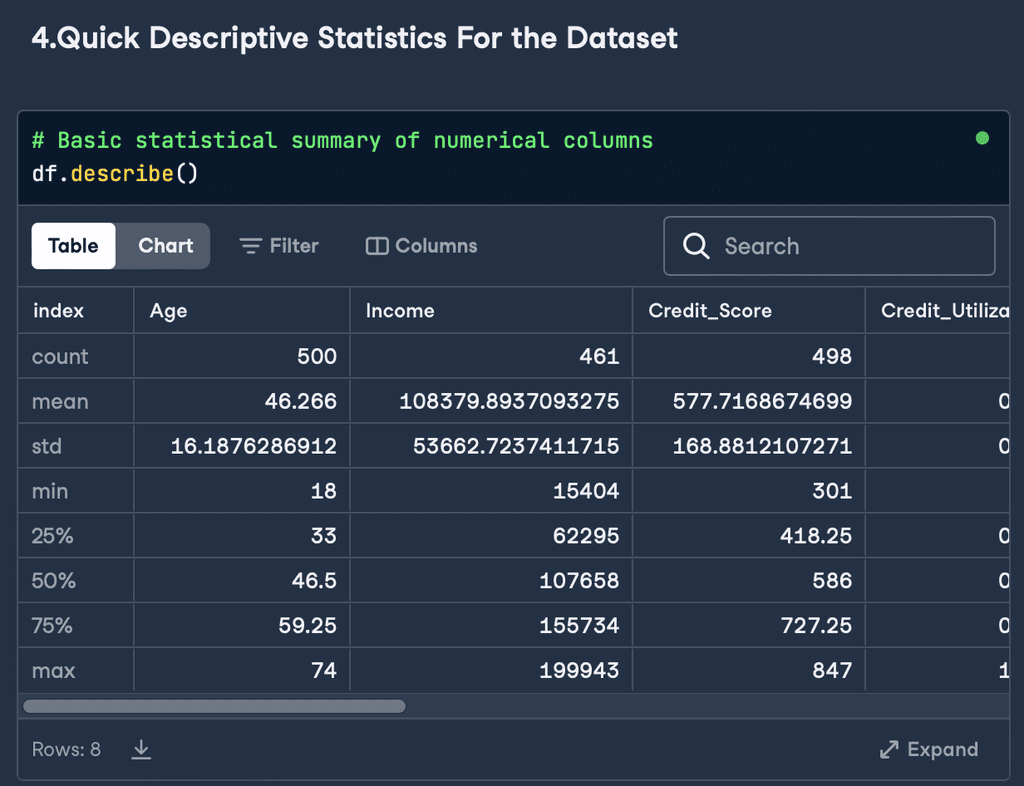
Task: Click the Credit_Score 25% cell 418.25
Action: pos(748,536)
